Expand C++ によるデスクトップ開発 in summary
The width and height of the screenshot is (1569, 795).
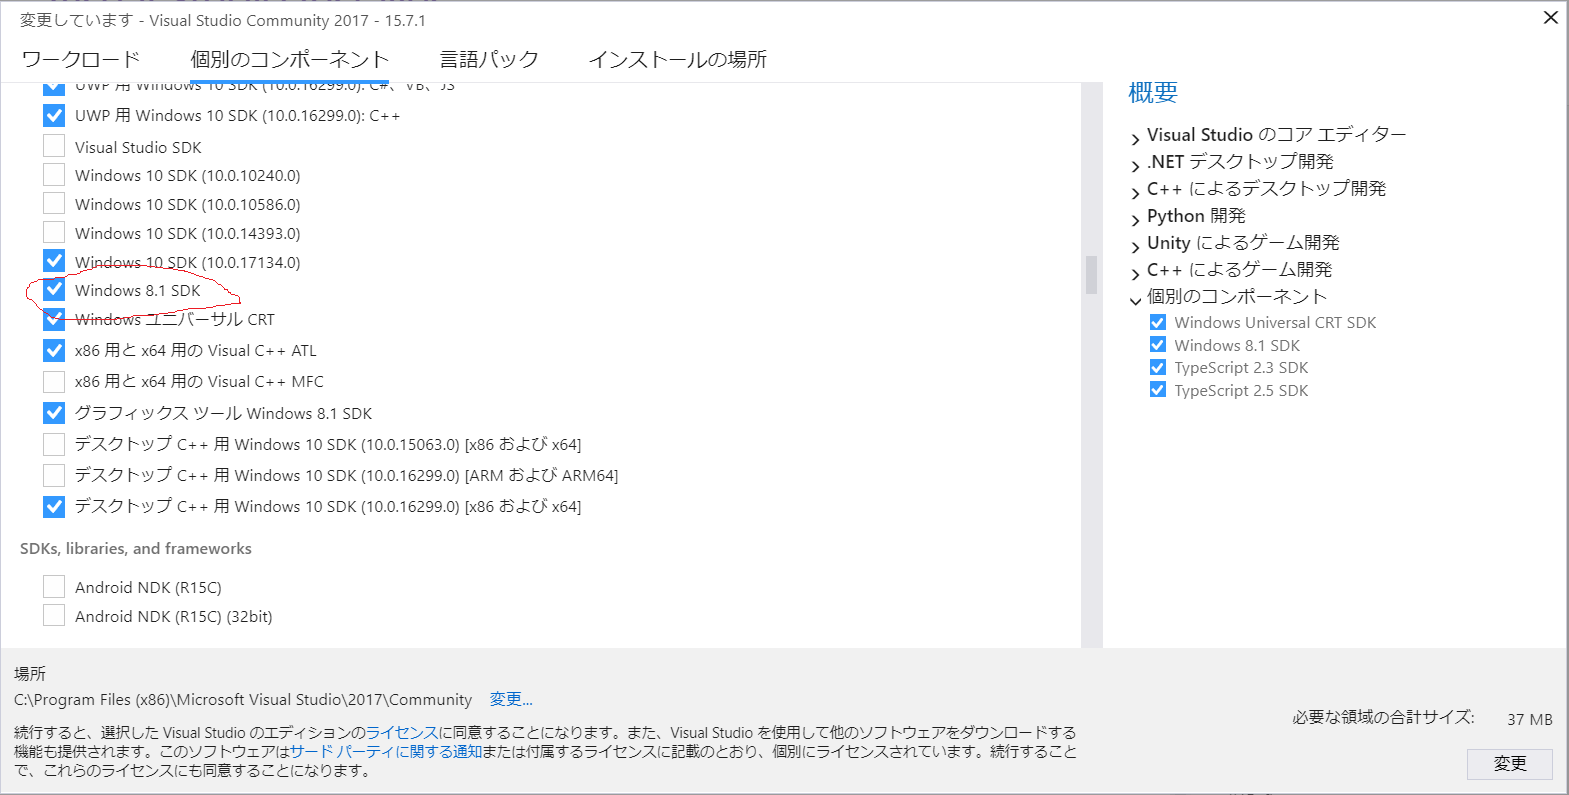click(1135, 192)
